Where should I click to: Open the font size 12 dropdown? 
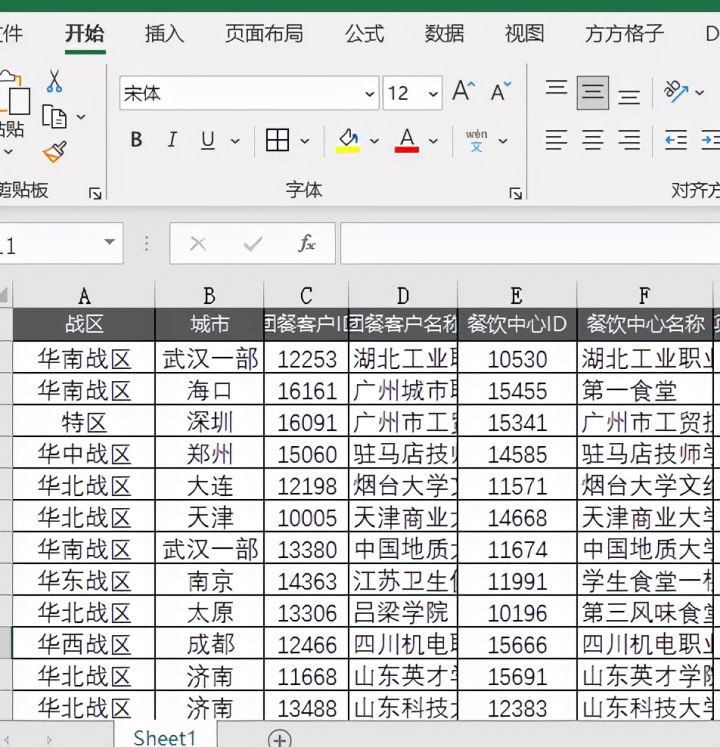point(433,94)
